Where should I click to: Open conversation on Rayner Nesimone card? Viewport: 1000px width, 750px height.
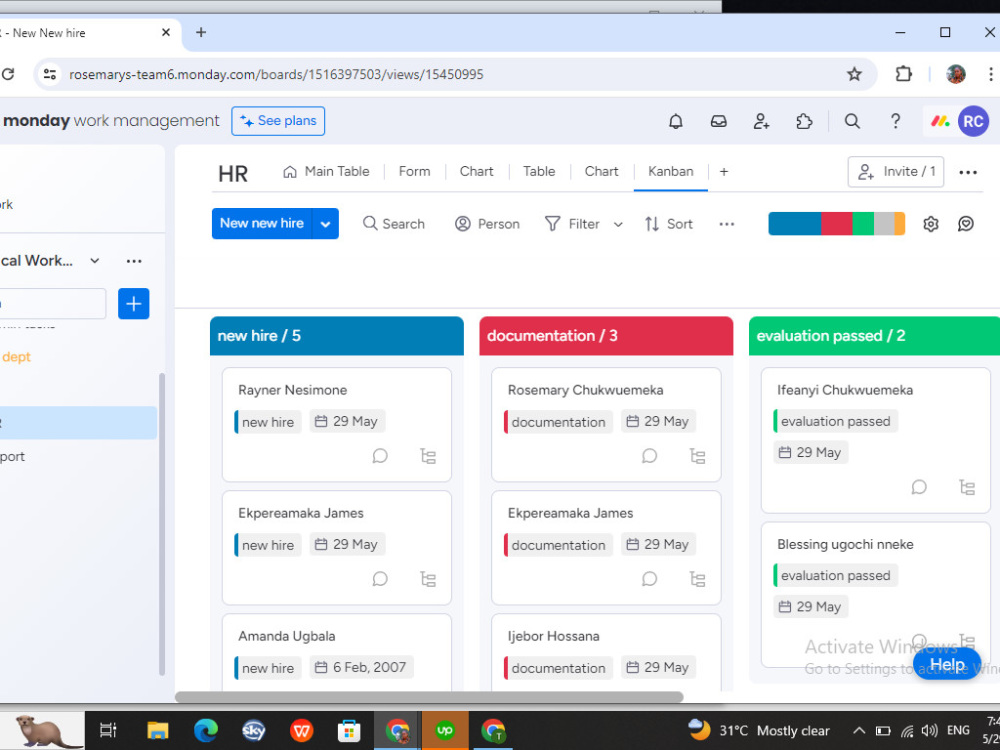coord(380,456)
